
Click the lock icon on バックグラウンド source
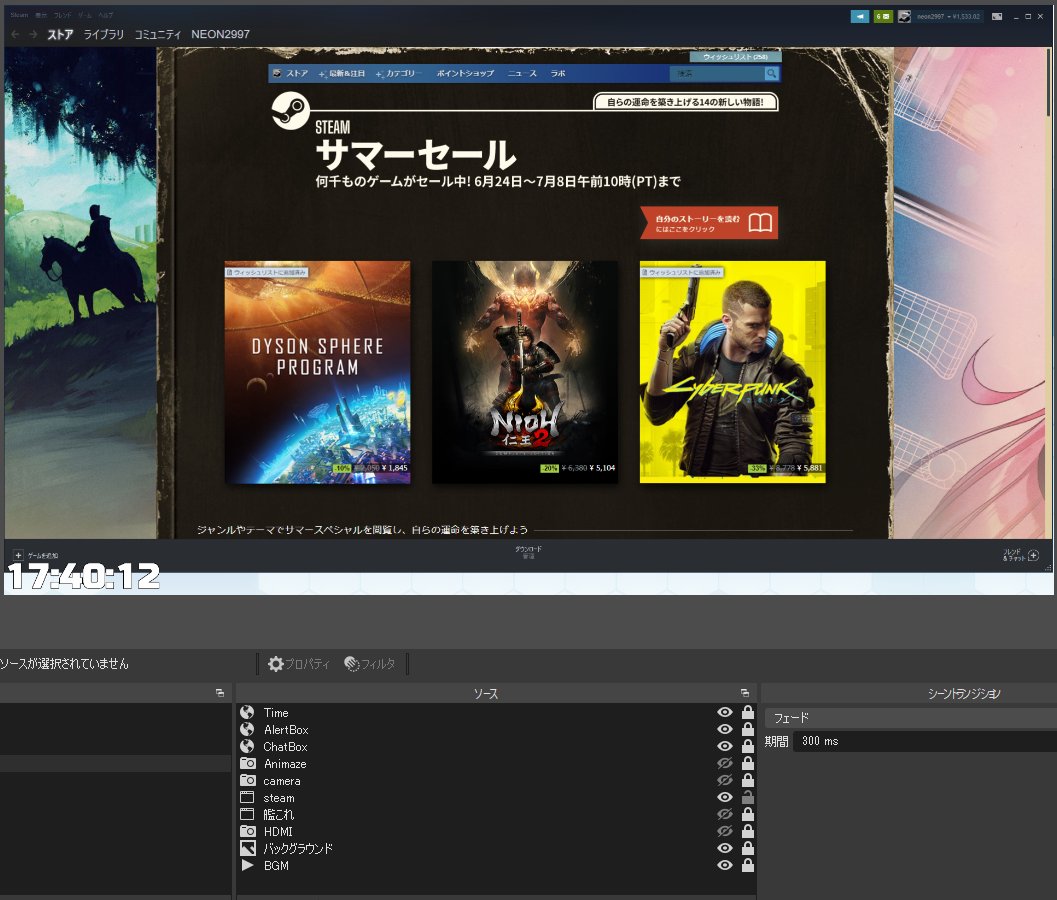(x=748, y=848)
